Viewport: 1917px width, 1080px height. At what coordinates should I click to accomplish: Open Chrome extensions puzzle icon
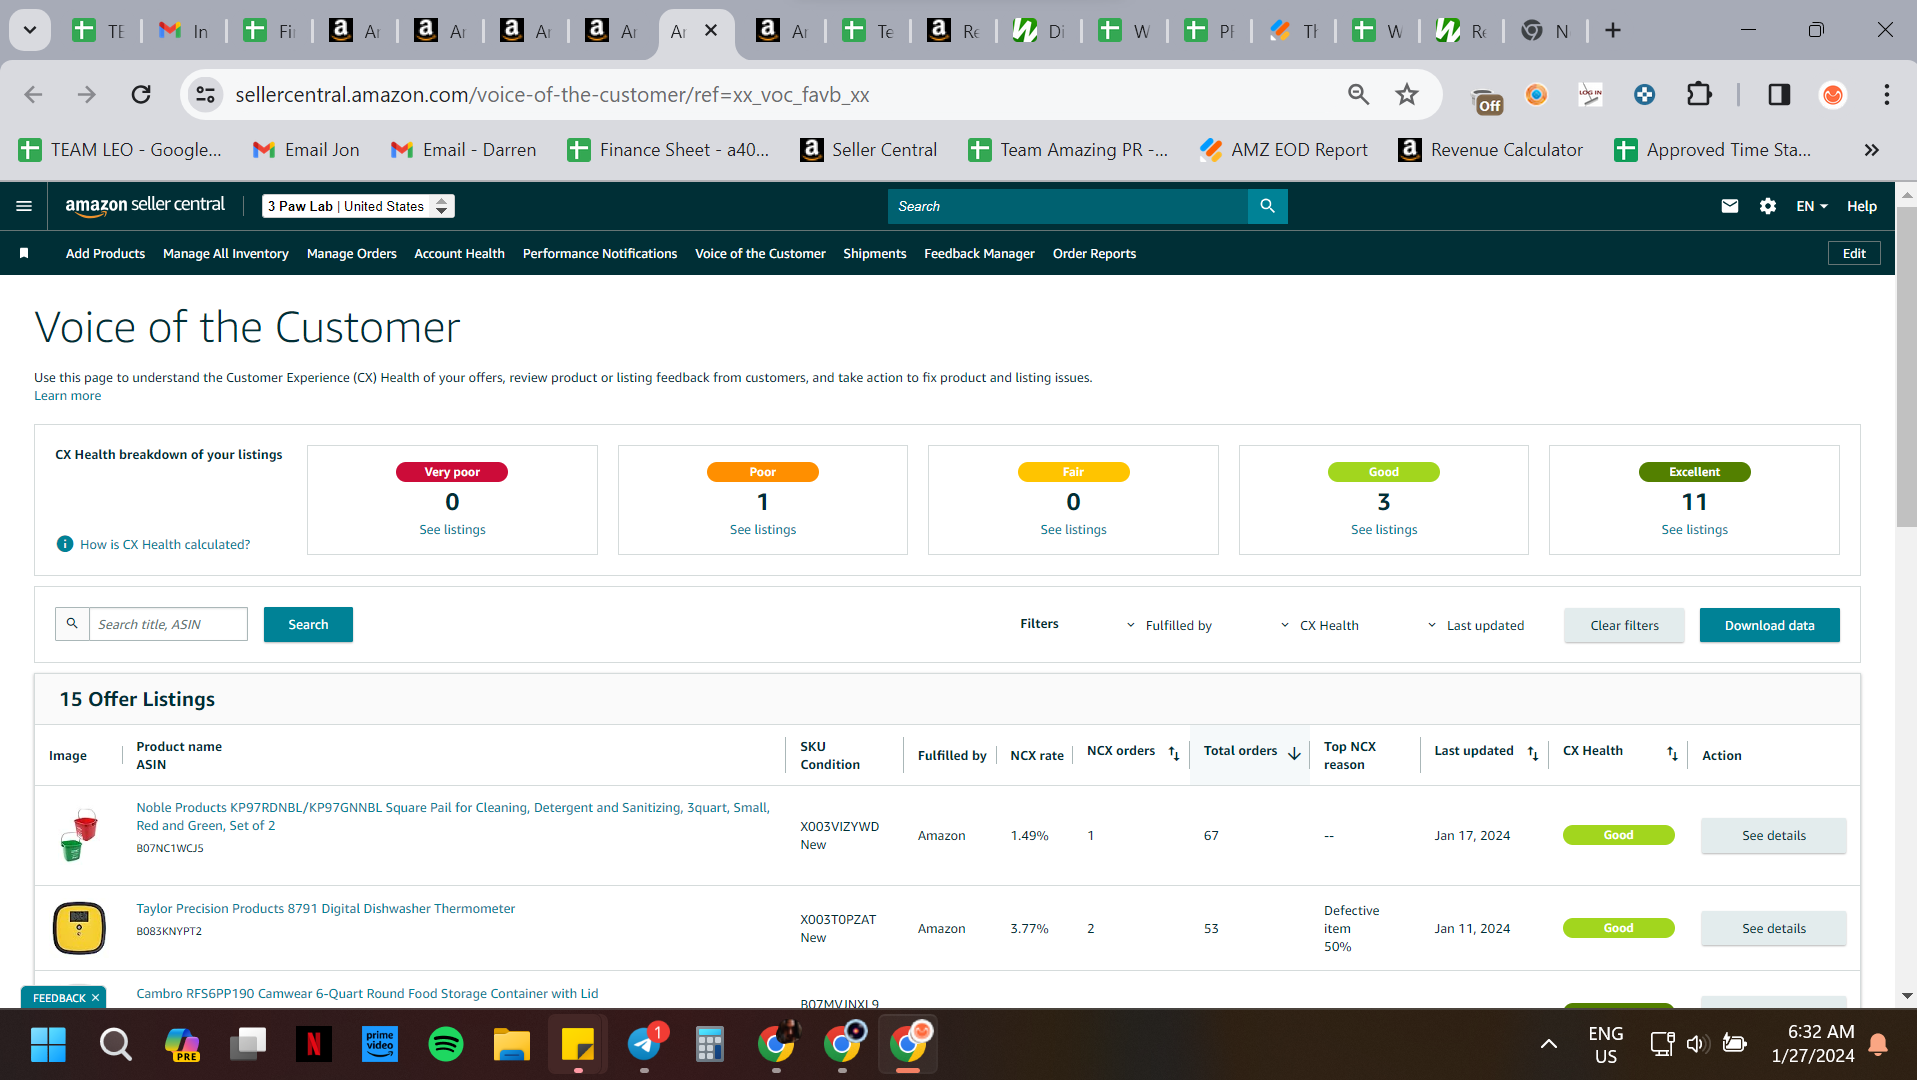[x=1699, y=95]
